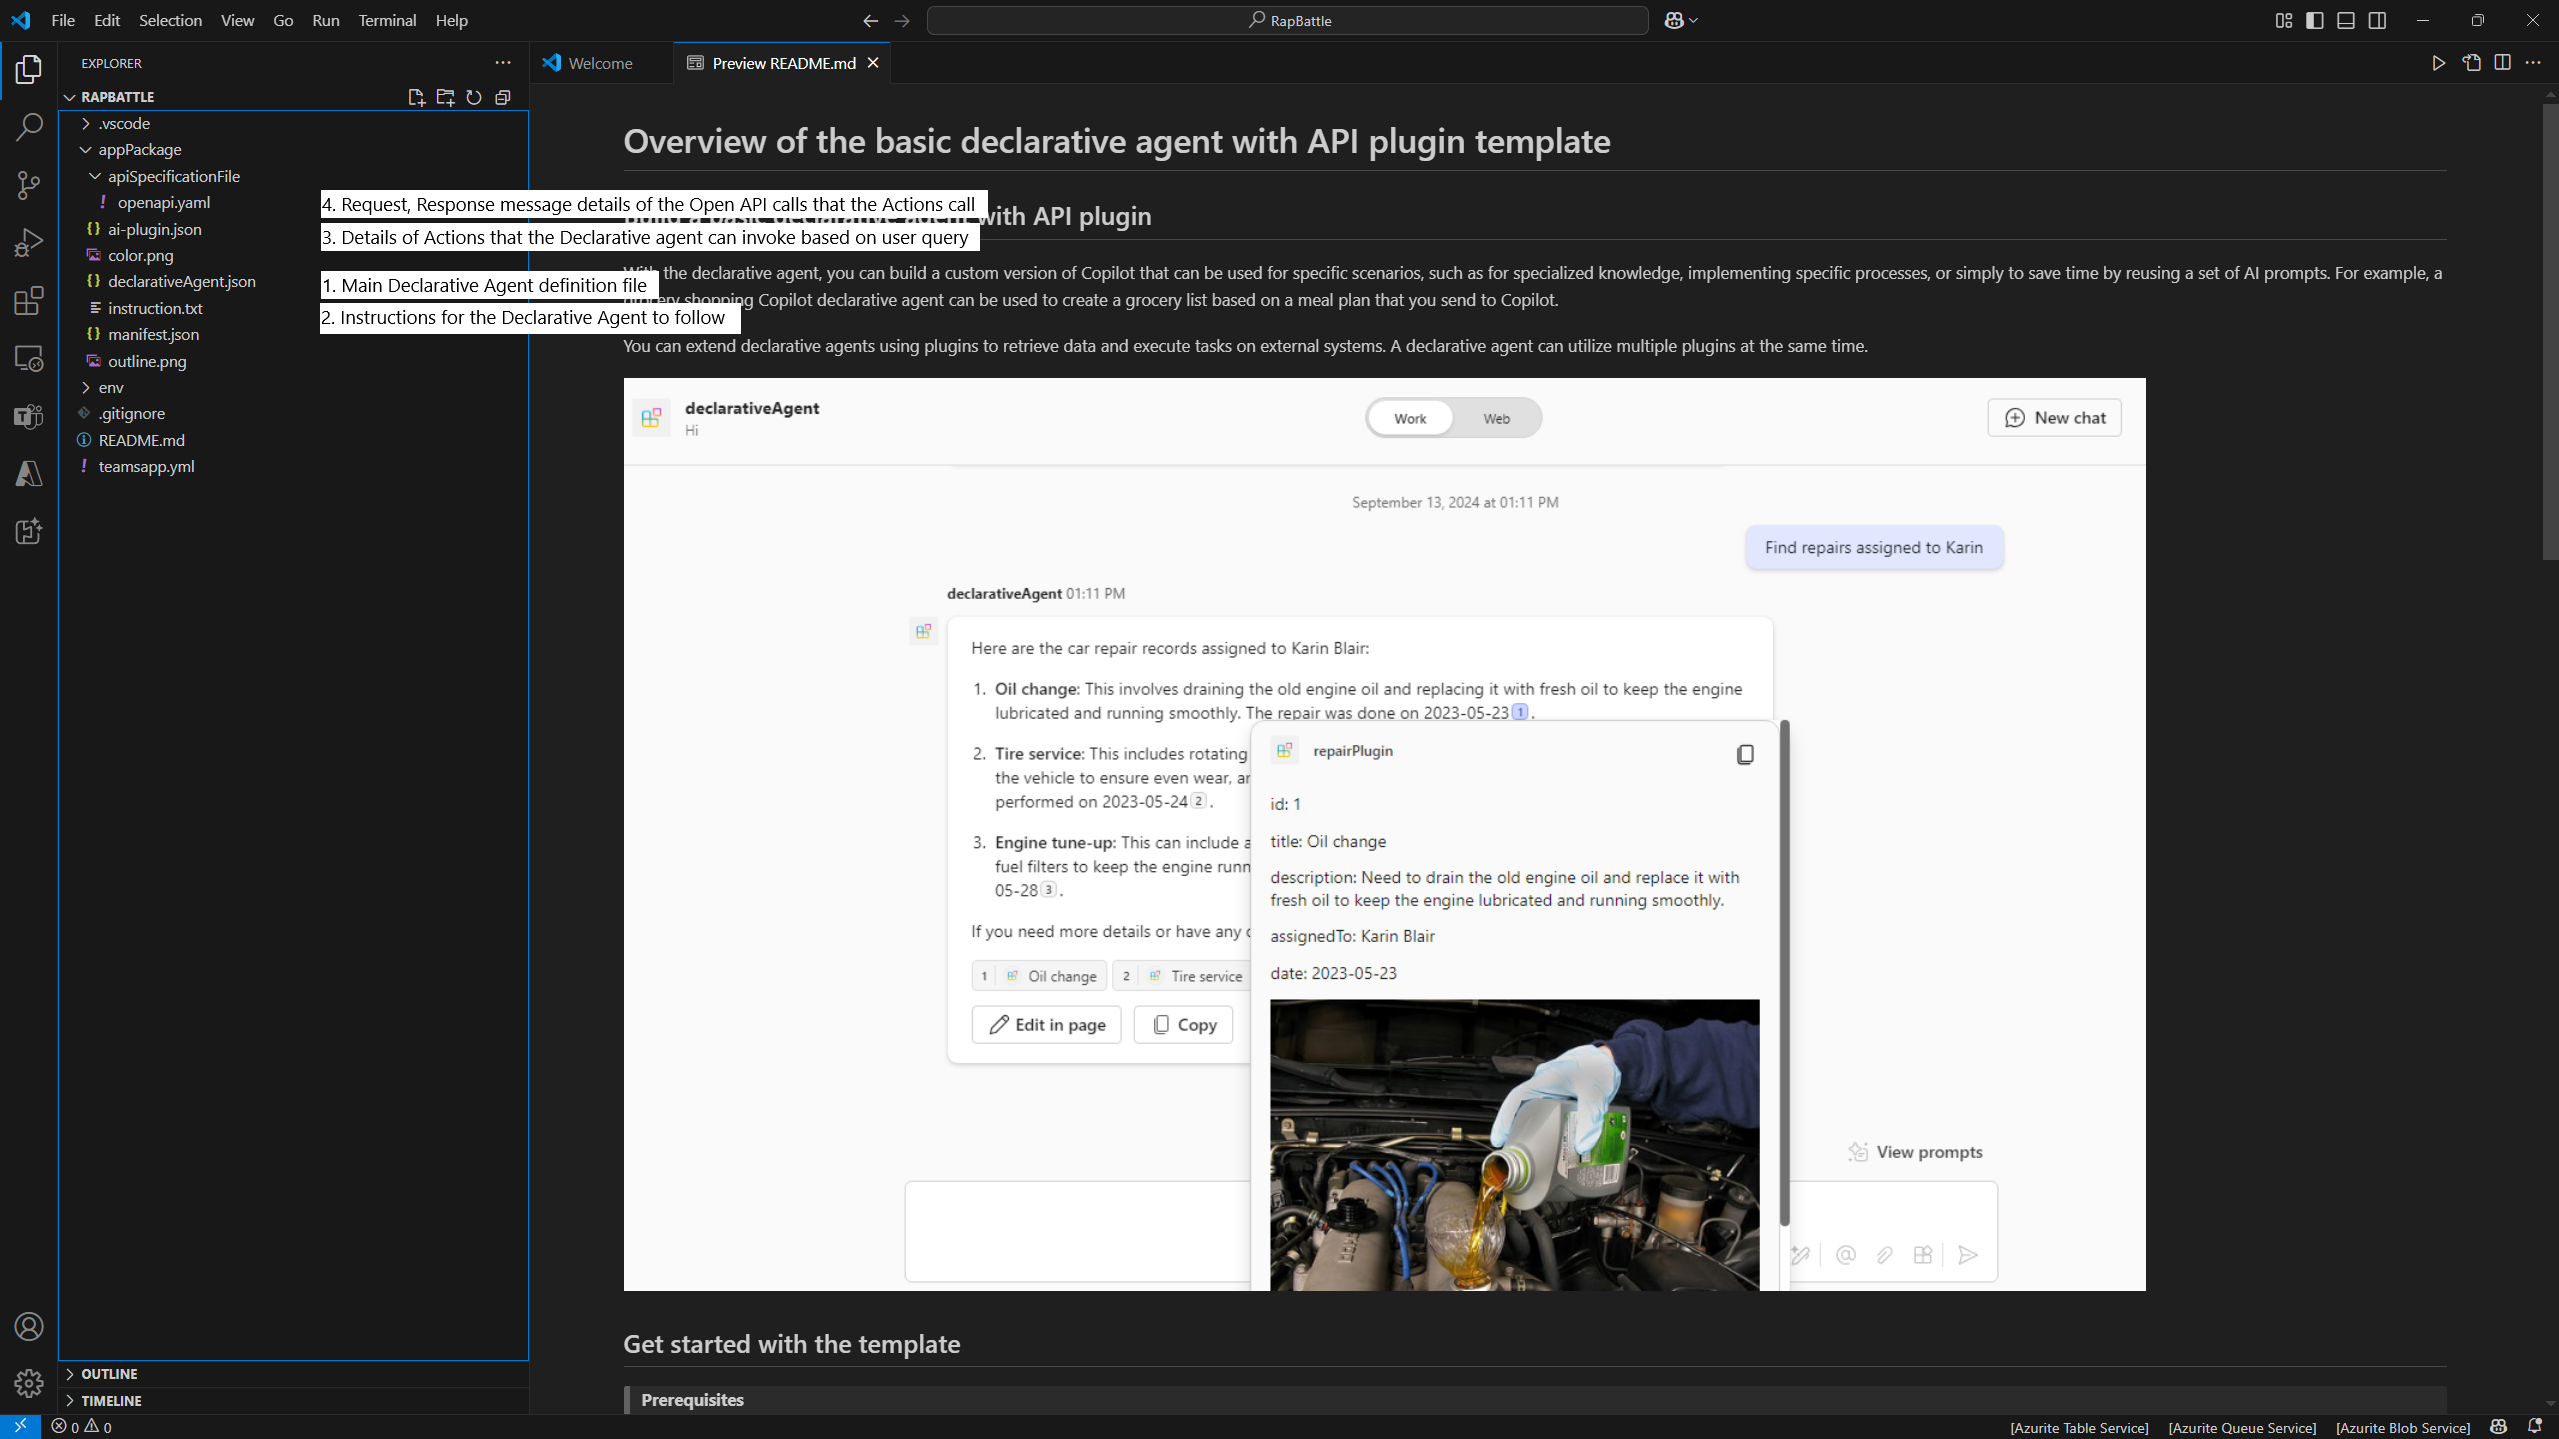Open the Terminal menu

click(x=387, y=20)
